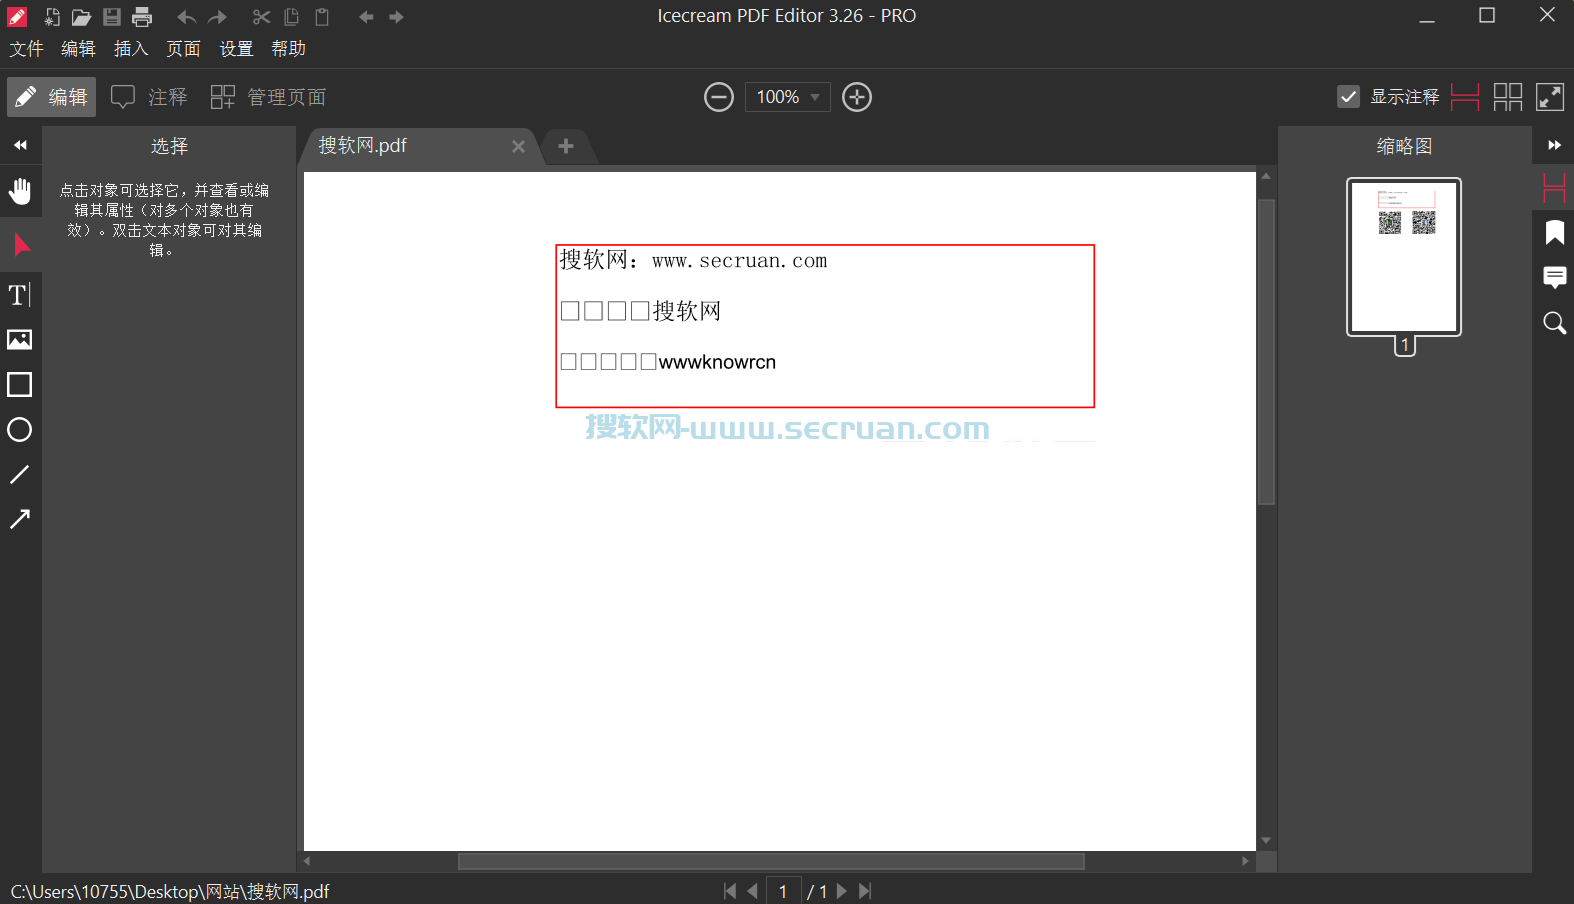Pick the Line drawing tool

coord(20,475)
